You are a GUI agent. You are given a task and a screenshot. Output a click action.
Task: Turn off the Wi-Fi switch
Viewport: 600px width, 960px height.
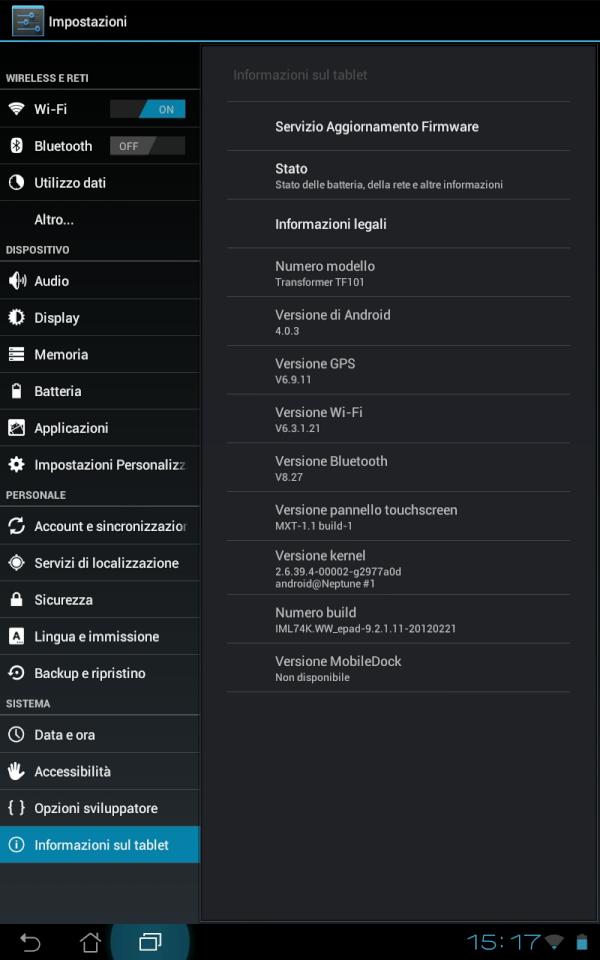click(148, 109)
